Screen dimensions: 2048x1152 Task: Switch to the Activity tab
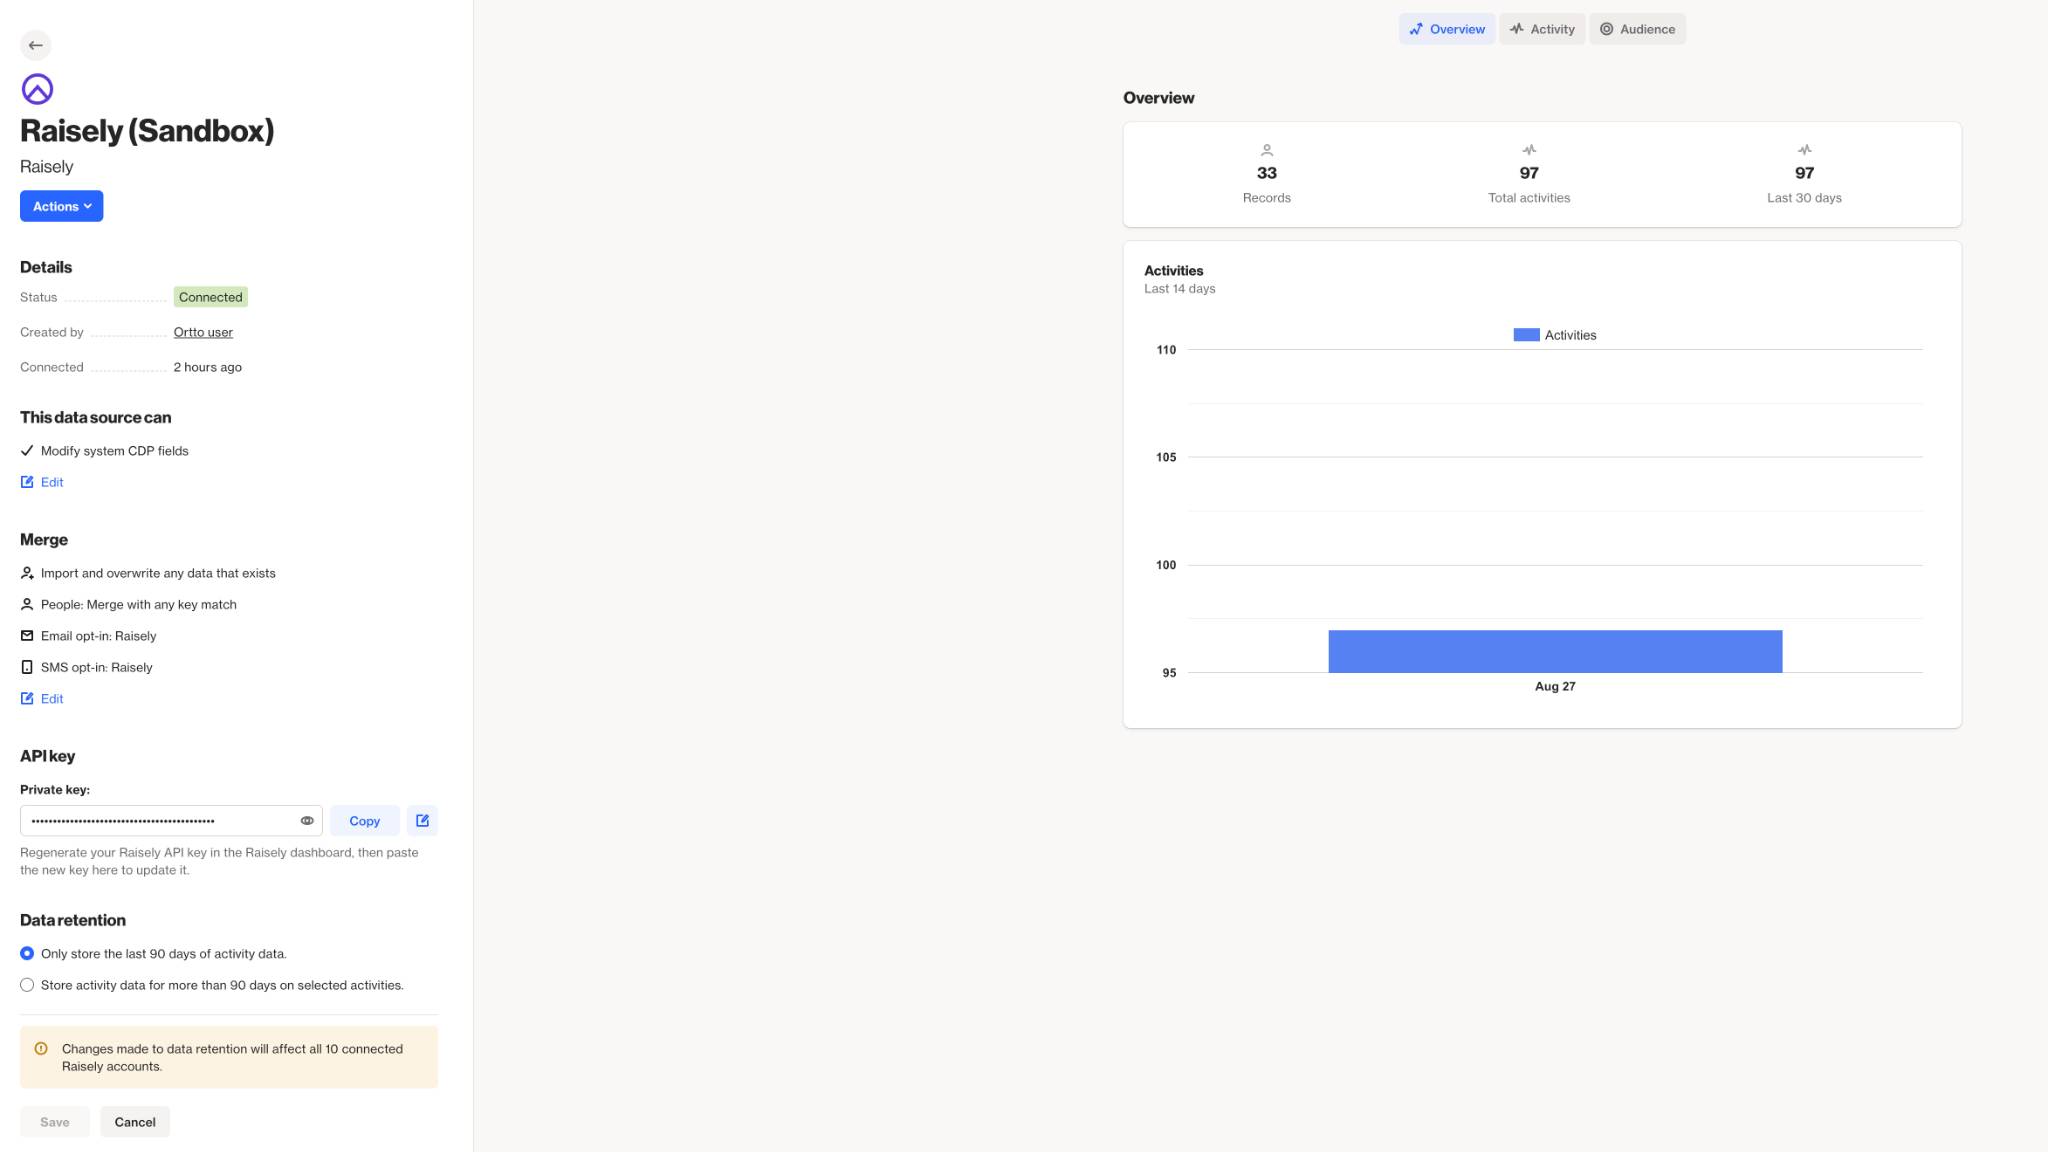[1542, 29]
